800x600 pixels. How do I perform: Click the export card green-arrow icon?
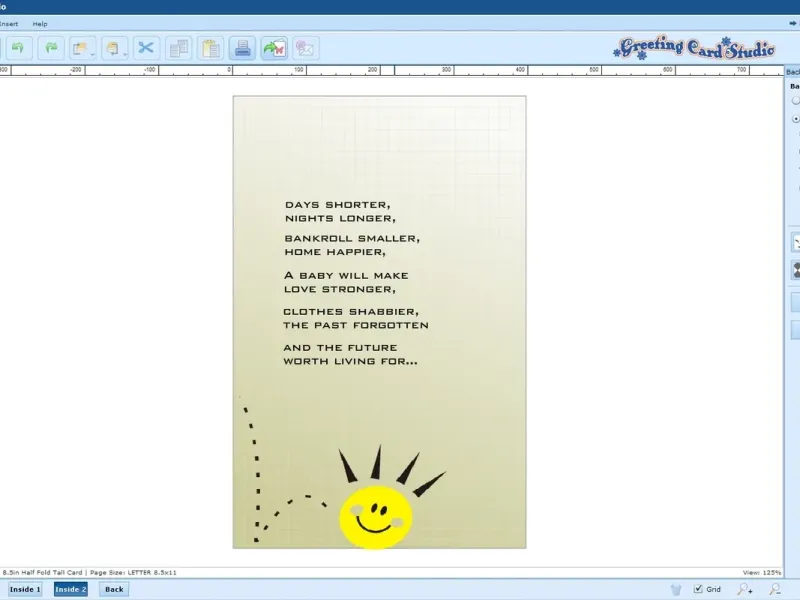(274, 48)
